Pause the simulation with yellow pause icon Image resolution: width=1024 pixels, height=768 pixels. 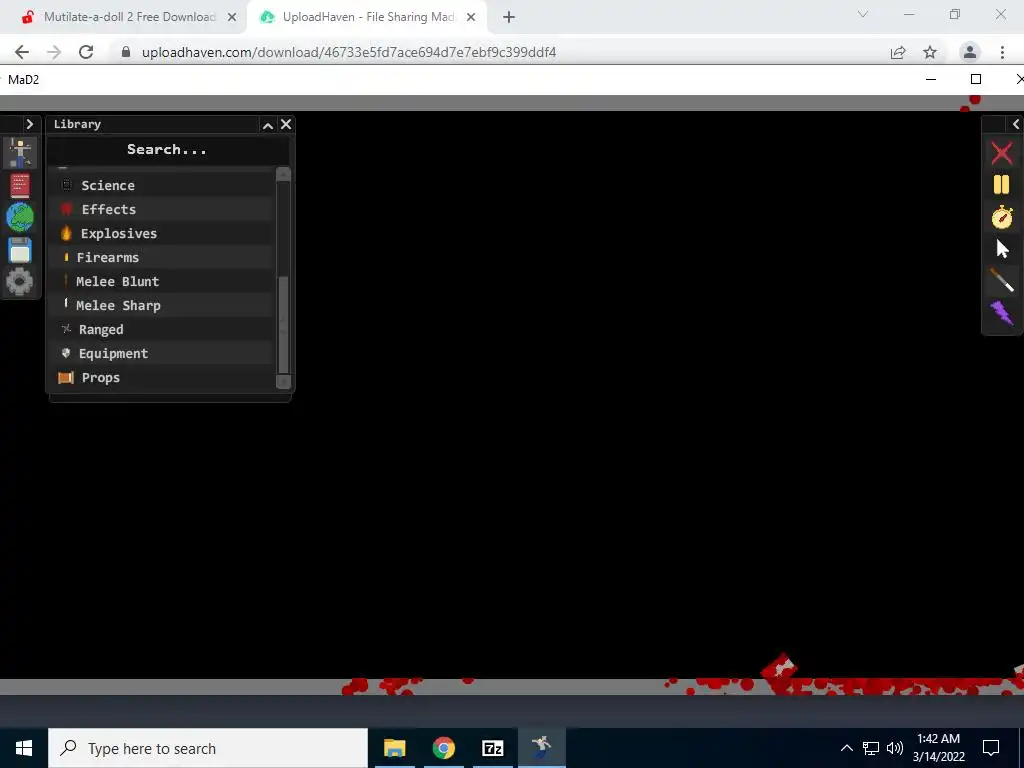pyautogui.click(x=1001, y=185)
